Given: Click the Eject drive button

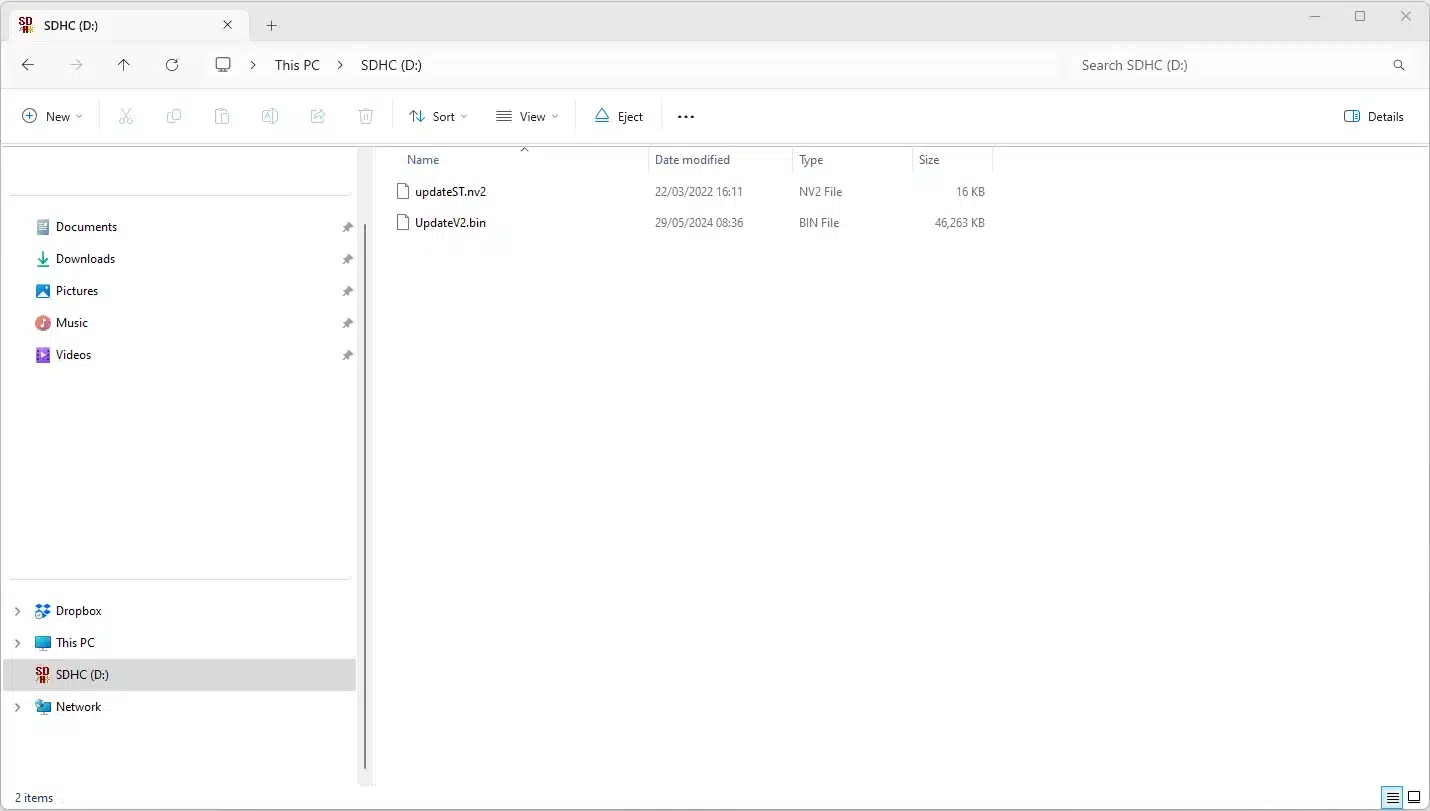Looking at the screenshot, I should click(x=619, y=116).
